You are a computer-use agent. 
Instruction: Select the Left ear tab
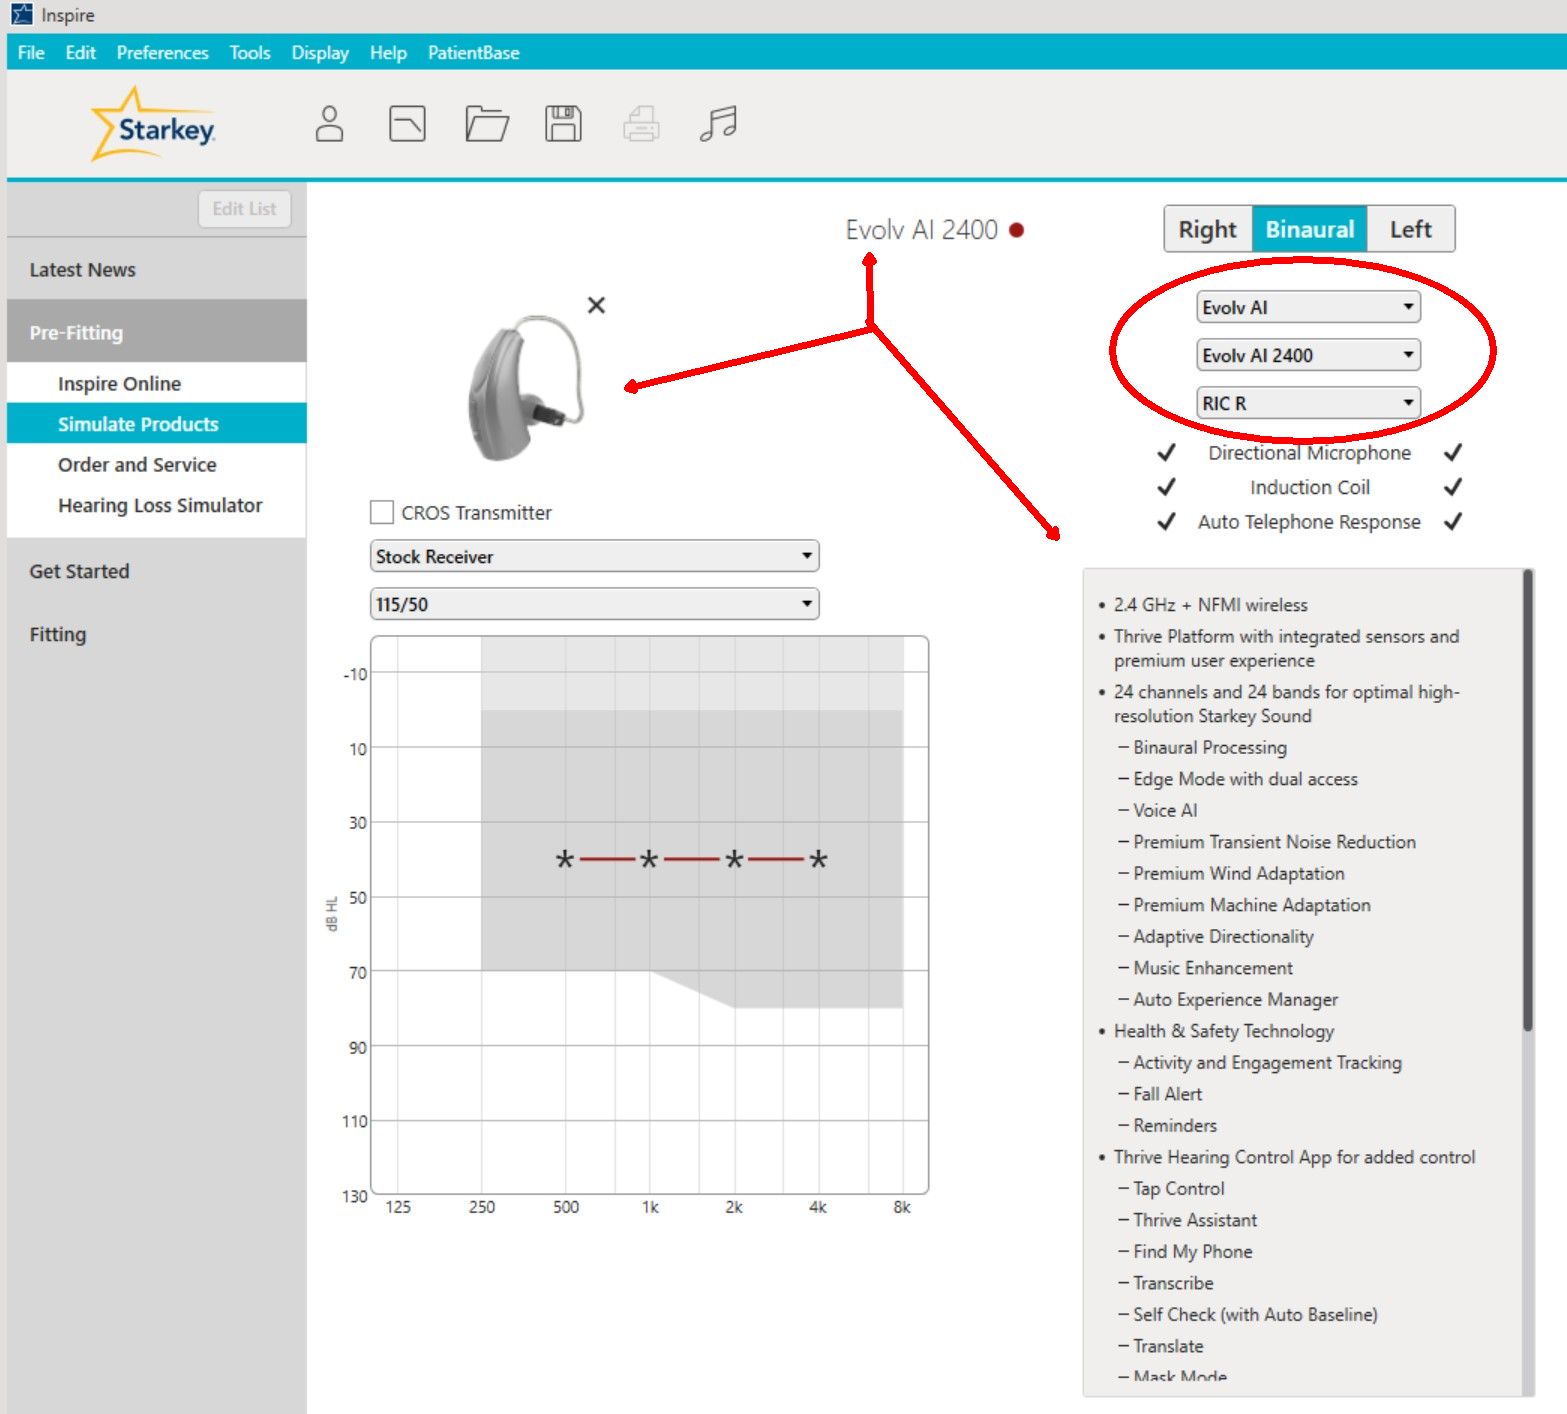pos(1410,229)
